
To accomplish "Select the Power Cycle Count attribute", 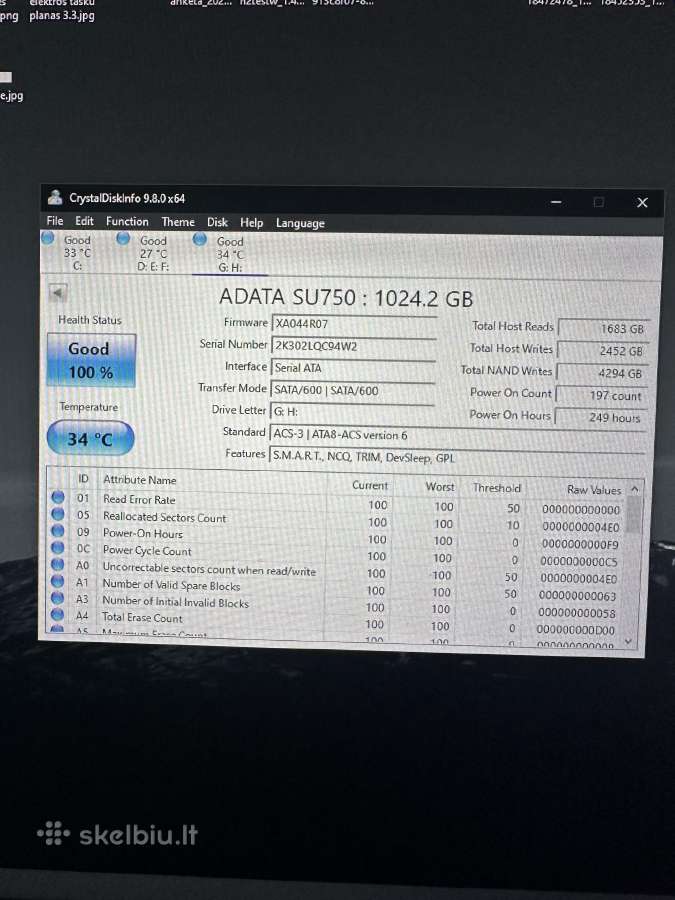I will point(147,550).
